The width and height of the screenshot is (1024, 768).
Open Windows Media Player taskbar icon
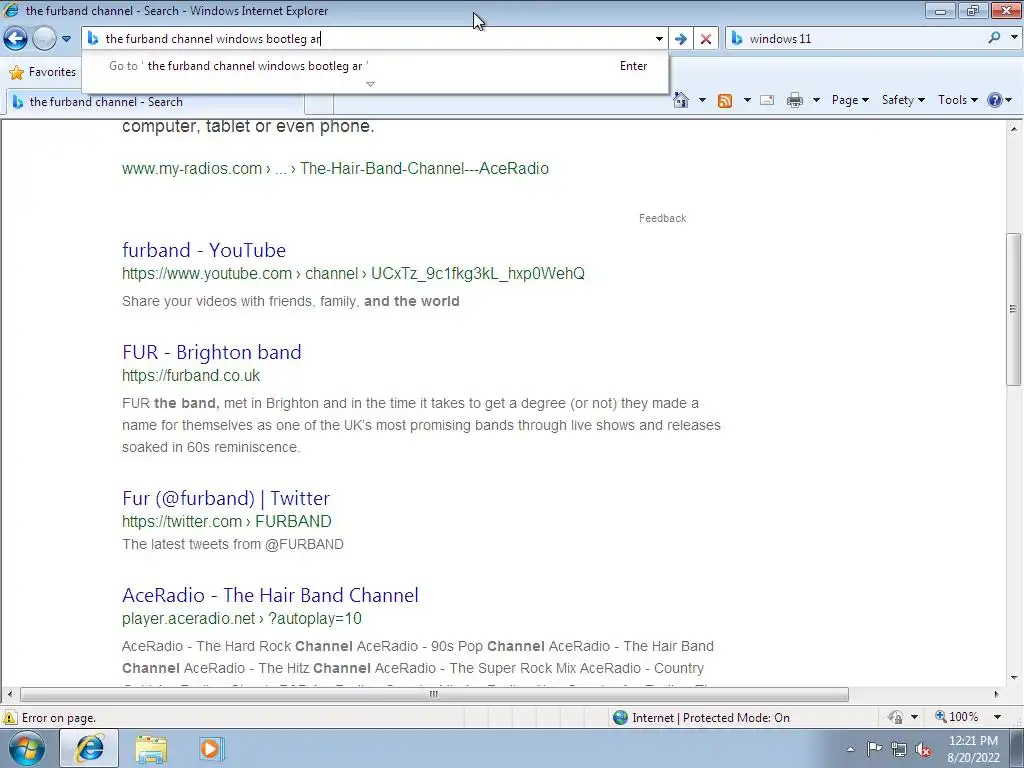pyautogui.click(x=212, y=748)
